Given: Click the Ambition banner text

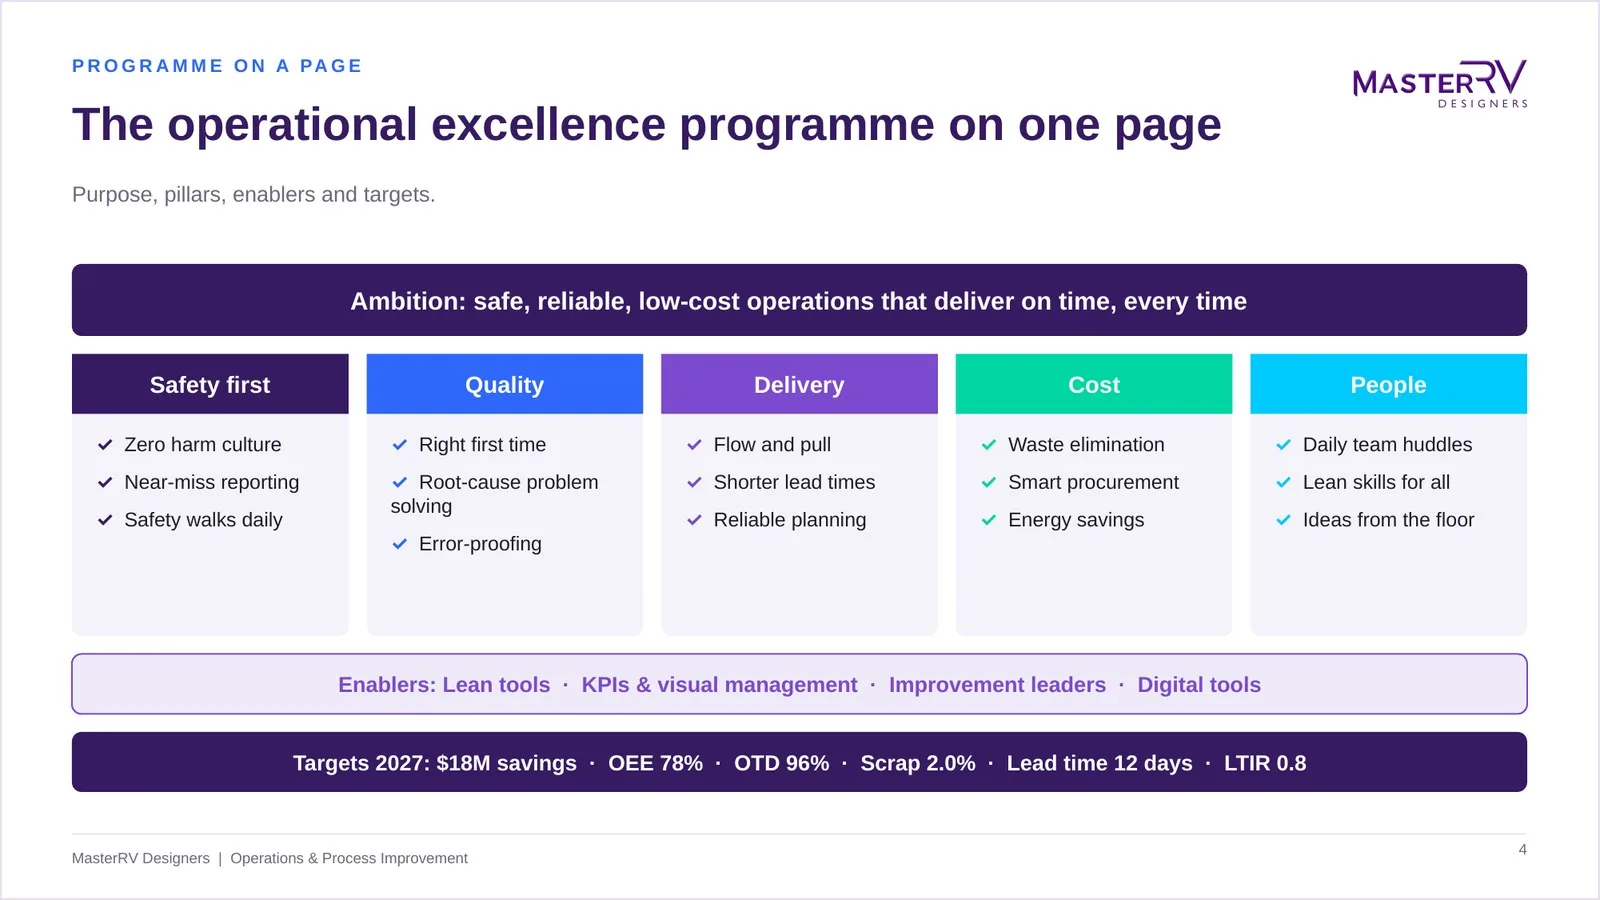Looking at the screenshot, I should click(799, 301).
